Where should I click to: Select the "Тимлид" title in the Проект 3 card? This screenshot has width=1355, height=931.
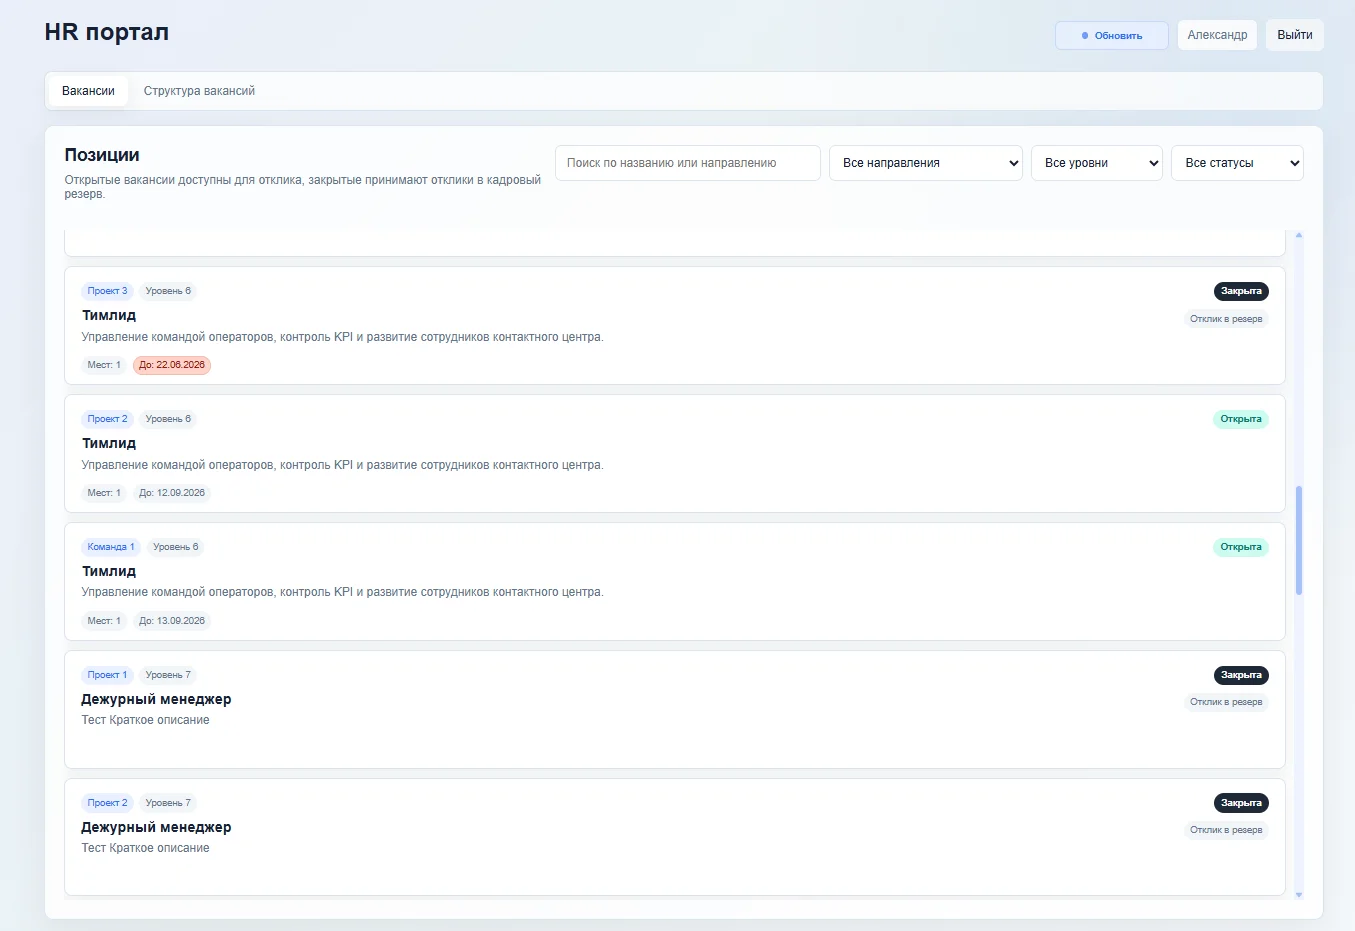(109, 315)
